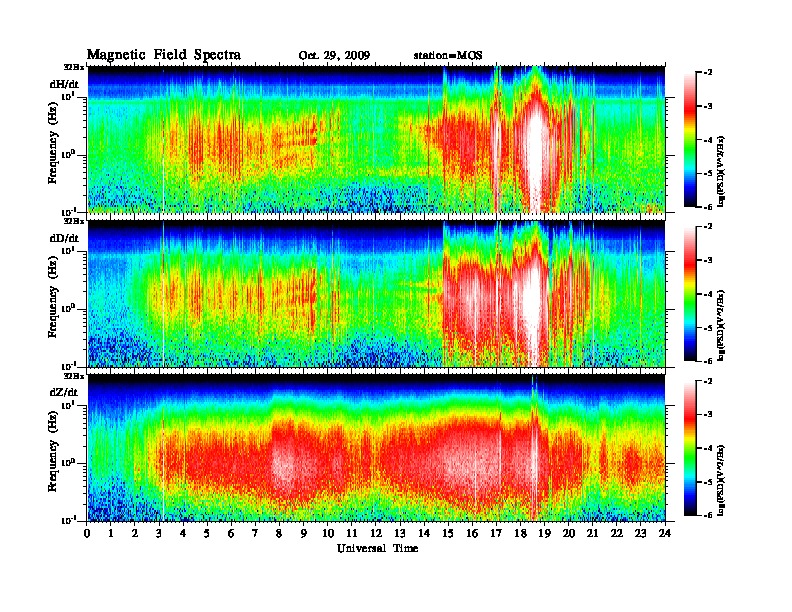This screenshot has height=612, width=792.
Task: Click the "dZ/dt" panel label
Action: pos(64,392)
